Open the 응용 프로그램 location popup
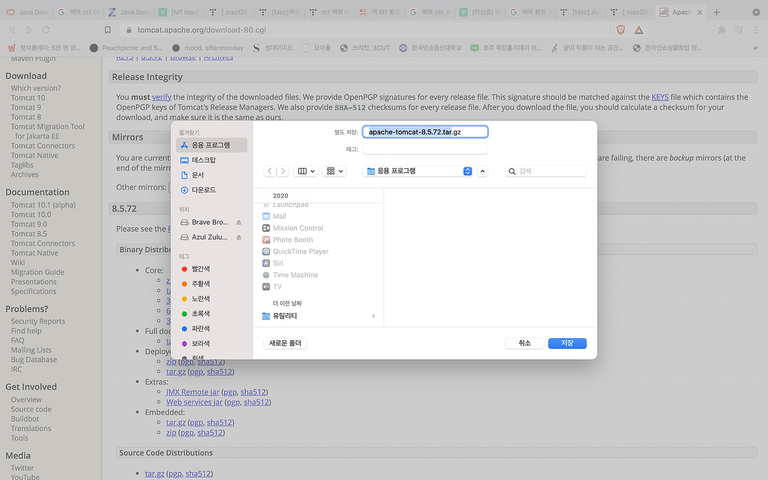Viewport: 768px width, 480px height. [418, 171]
